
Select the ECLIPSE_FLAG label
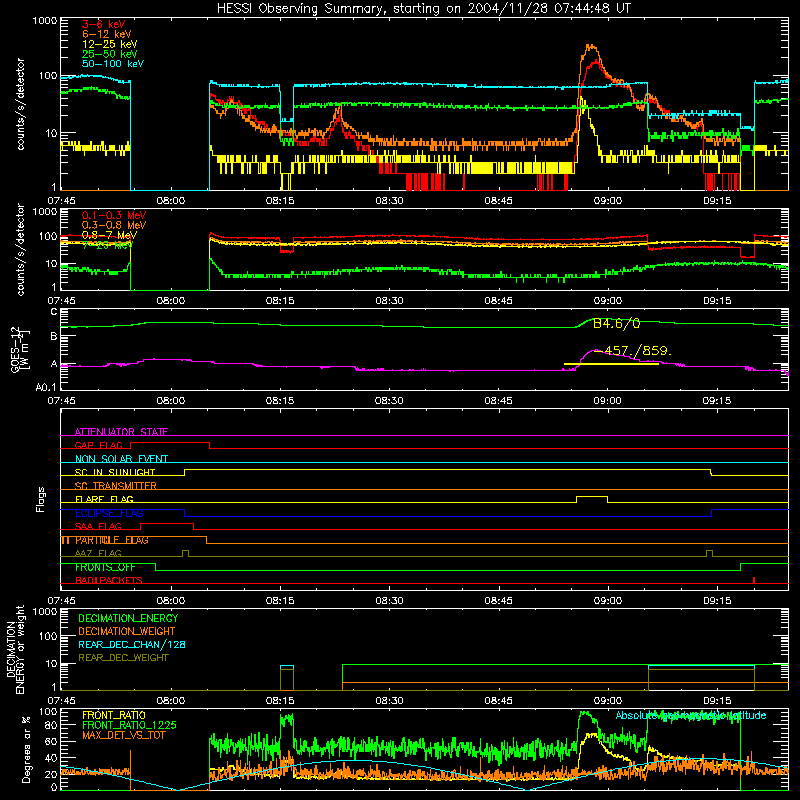point(109,513)
